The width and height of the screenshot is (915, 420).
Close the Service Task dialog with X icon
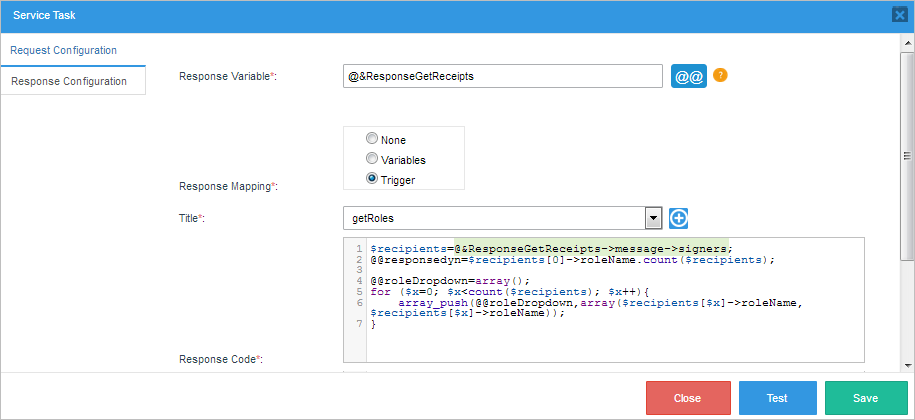[899, 15]
